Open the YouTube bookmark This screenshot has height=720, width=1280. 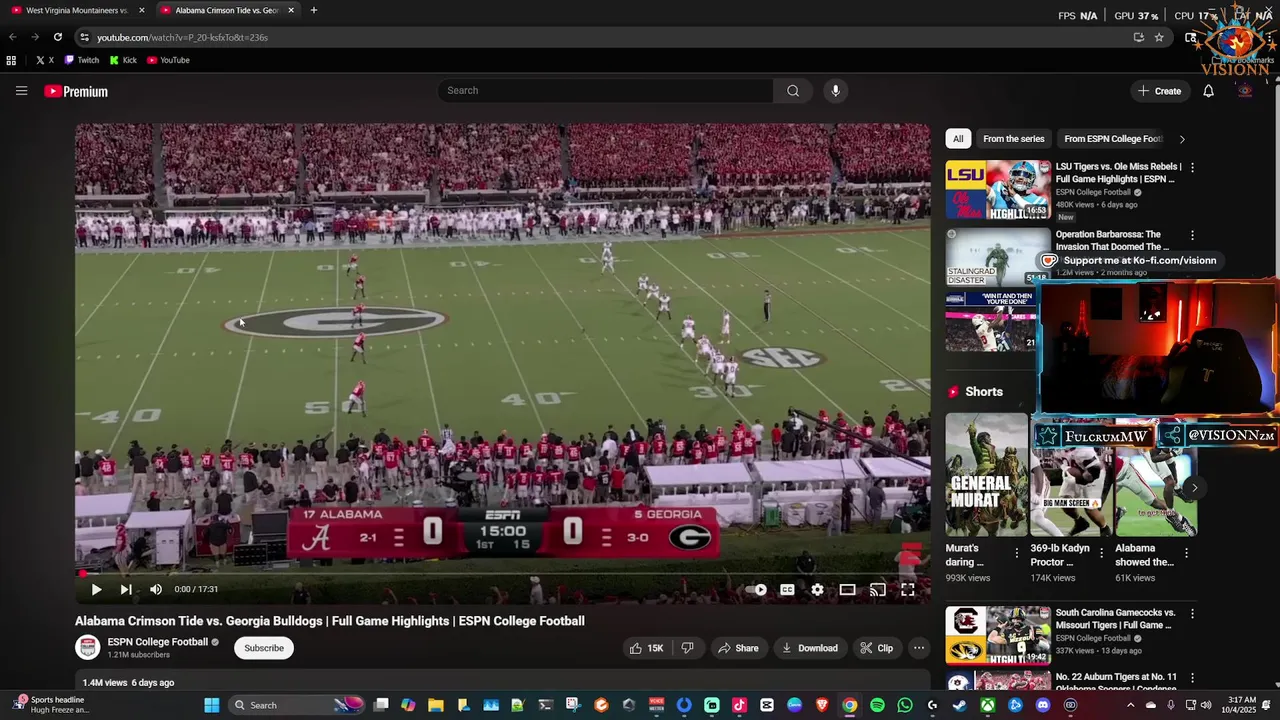(168, 60)
